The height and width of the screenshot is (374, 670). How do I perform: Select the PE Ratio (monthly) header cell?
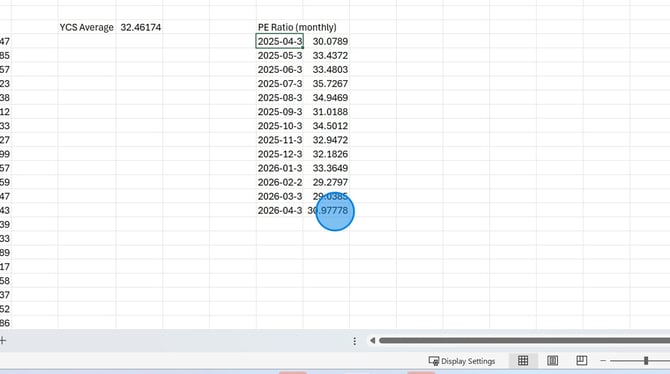(x=297, y=27)
